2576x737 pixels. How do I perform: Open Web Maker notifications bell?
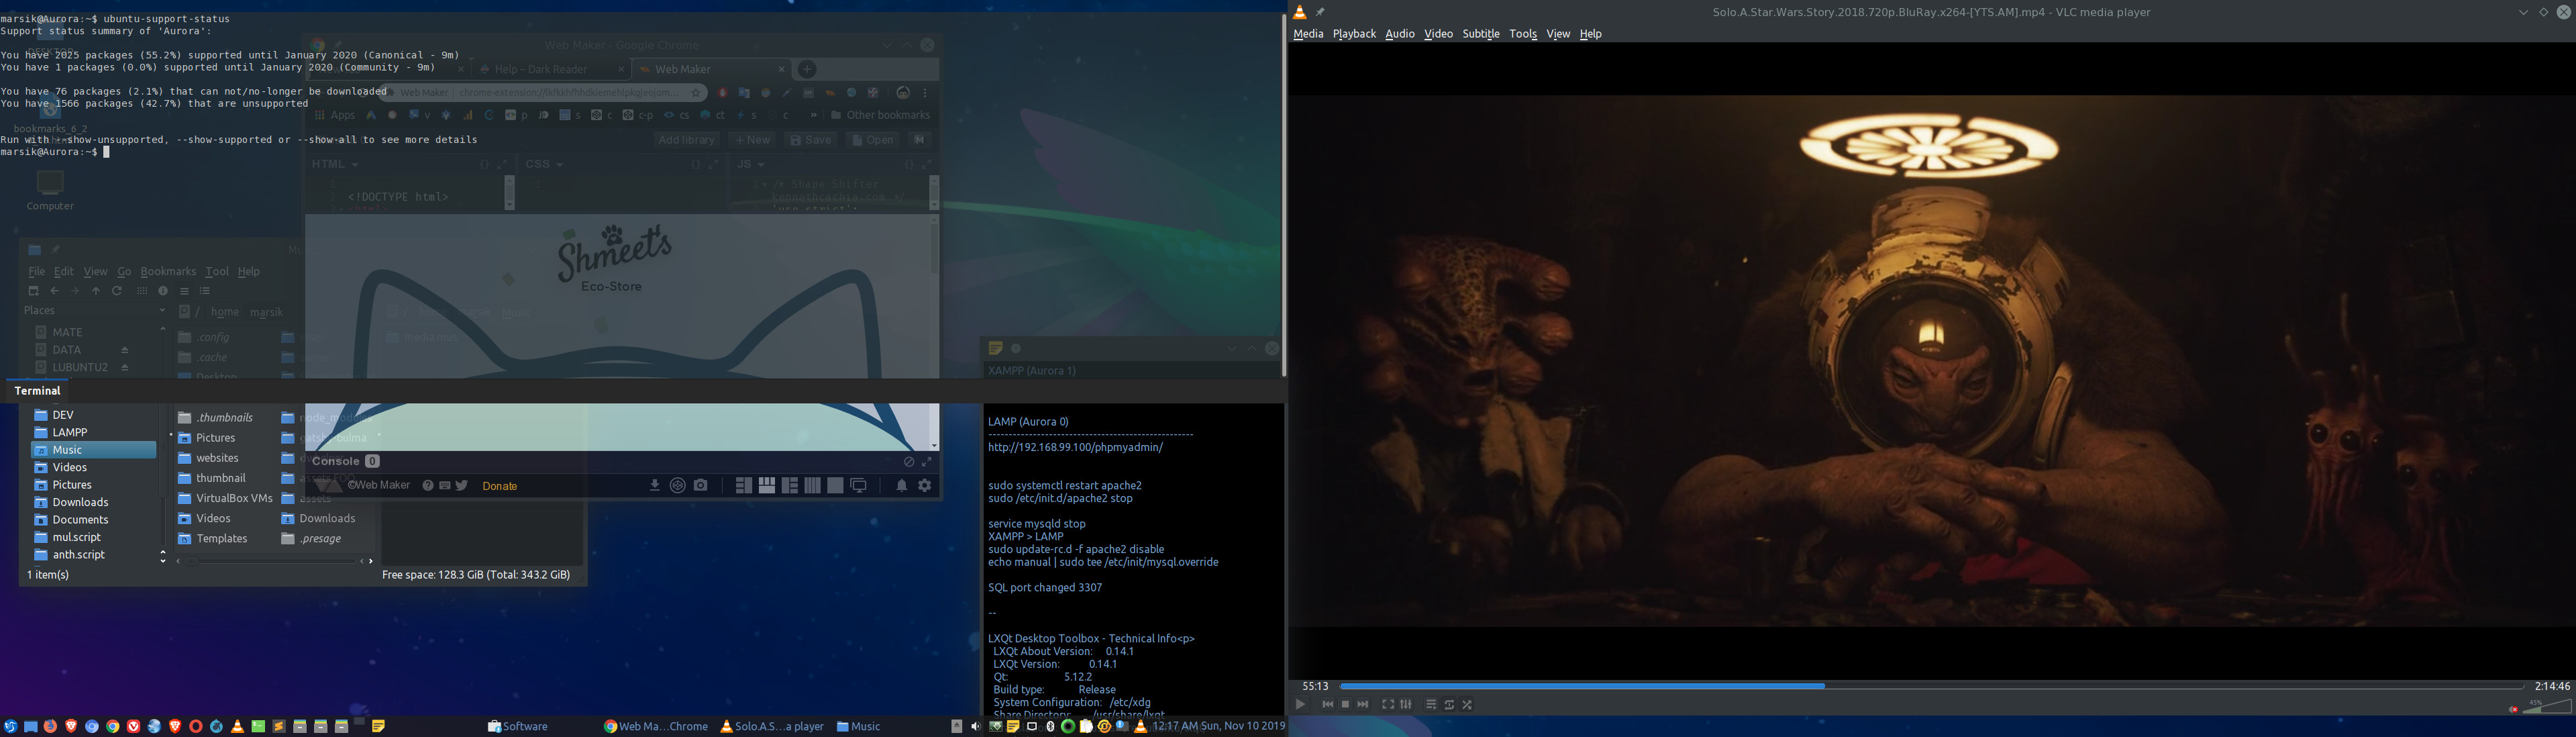(x=902, y=485)
